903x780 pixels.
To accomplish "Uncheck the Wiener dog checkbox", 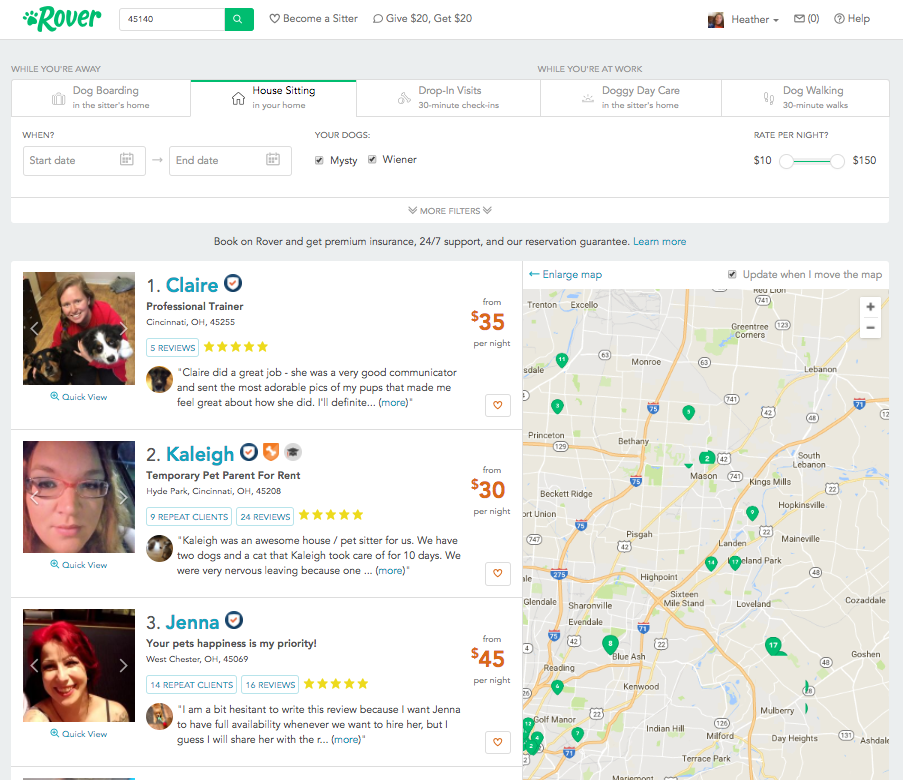I will (x=372, y=160).
